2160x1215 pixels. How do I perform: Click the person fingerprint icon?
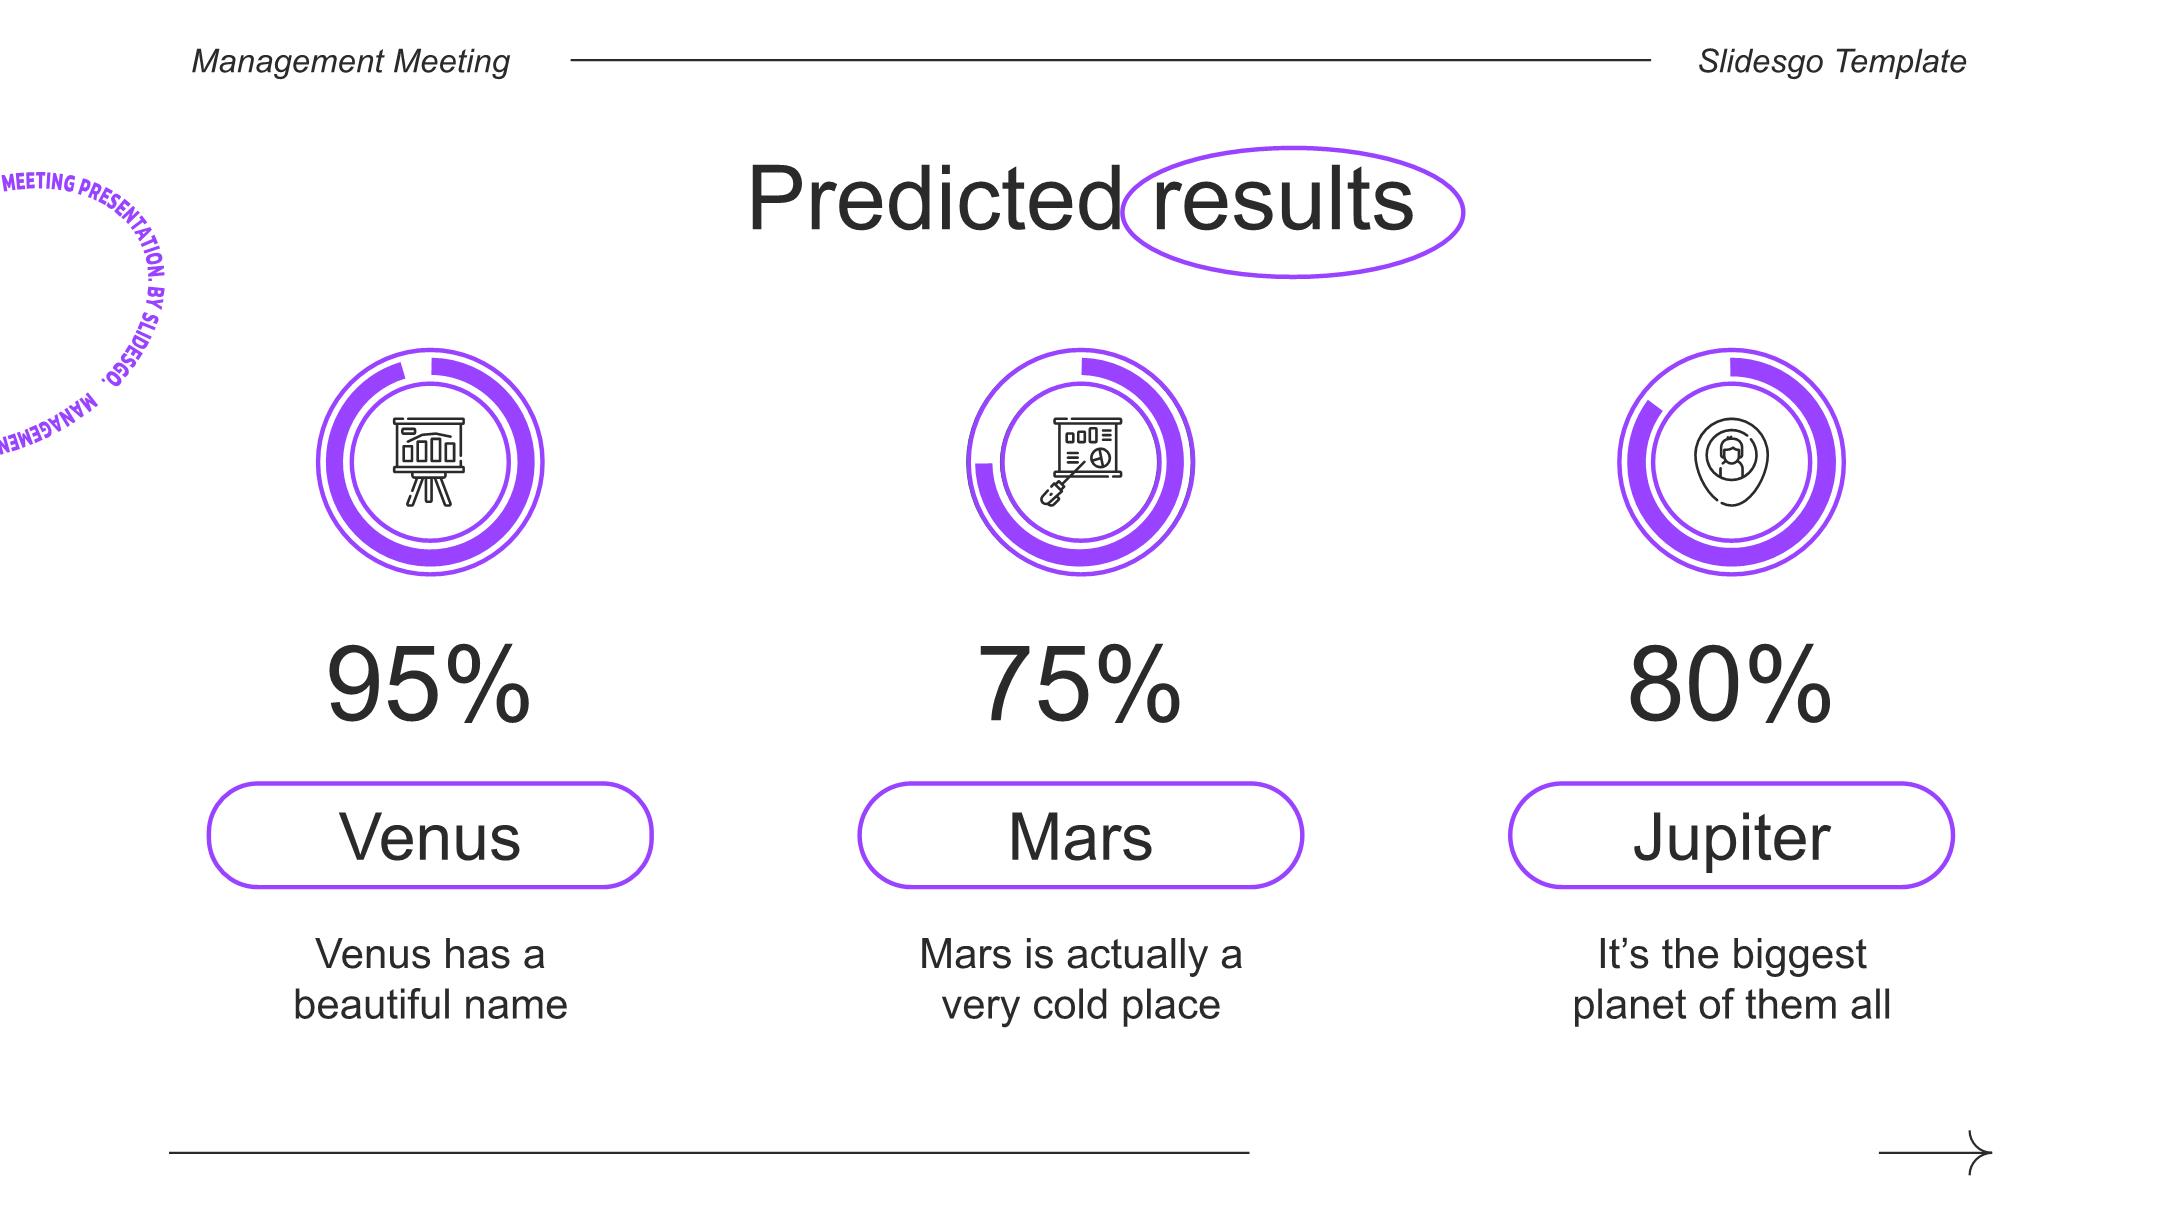1731,461
